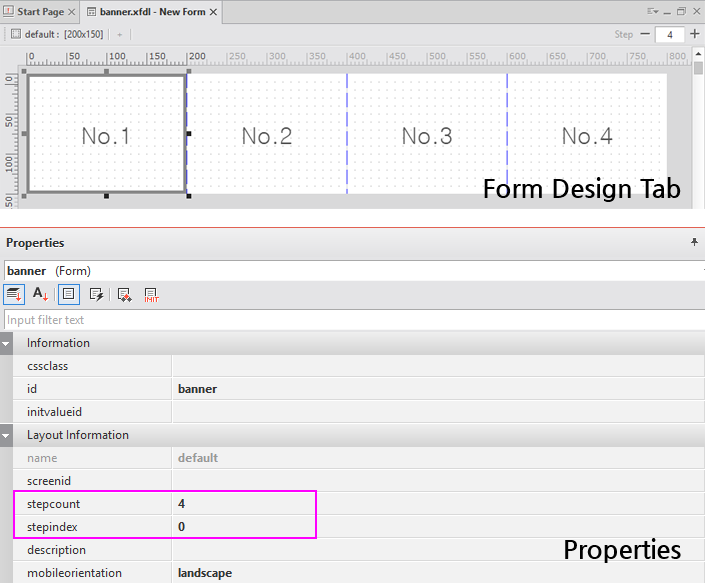Show the properties list view

pos(69,294)
